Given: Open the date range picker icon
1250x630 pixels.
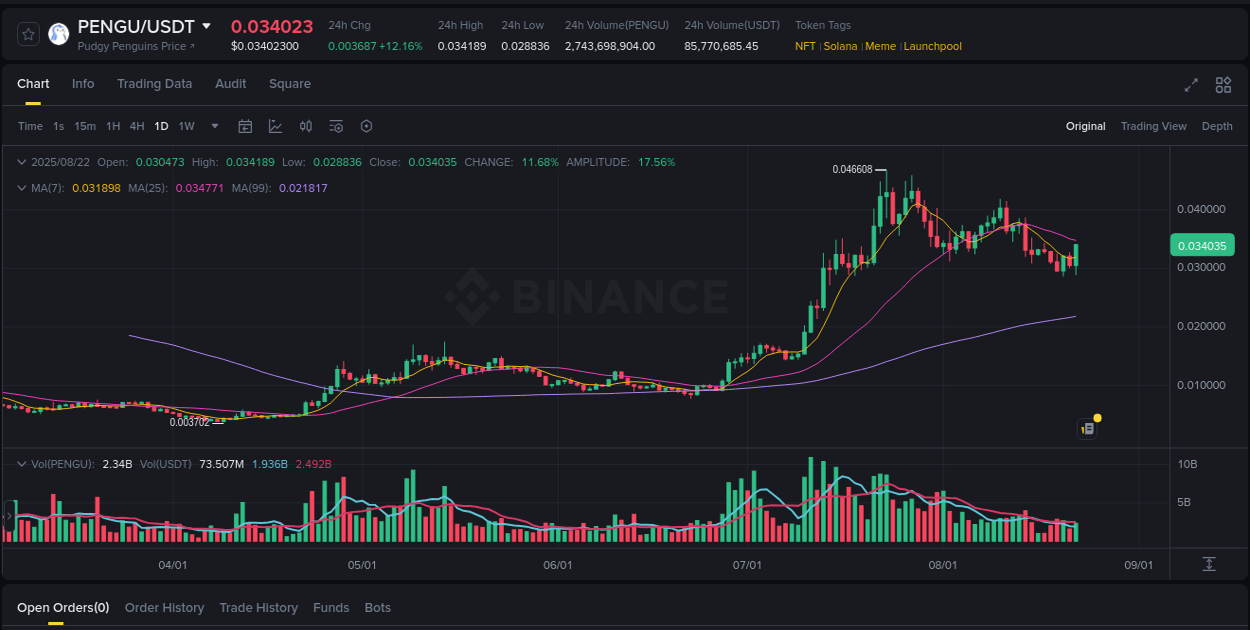Looking at the screenshot, I should [x=245, y=126].
